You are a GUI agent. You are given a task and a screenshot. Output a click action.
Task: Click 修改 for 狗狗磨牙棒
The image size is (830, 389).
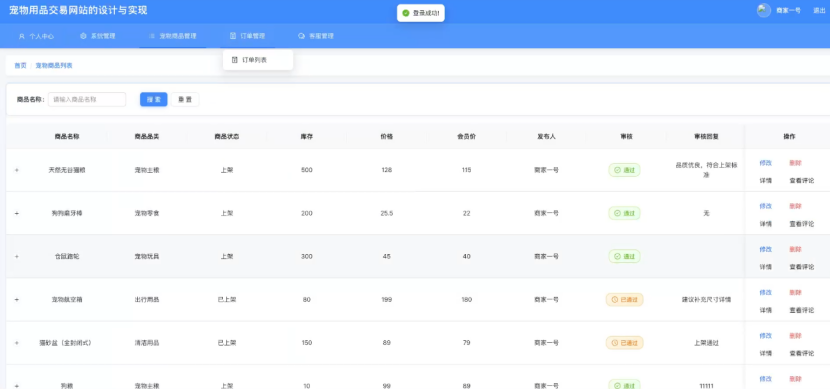coord(765,206)
